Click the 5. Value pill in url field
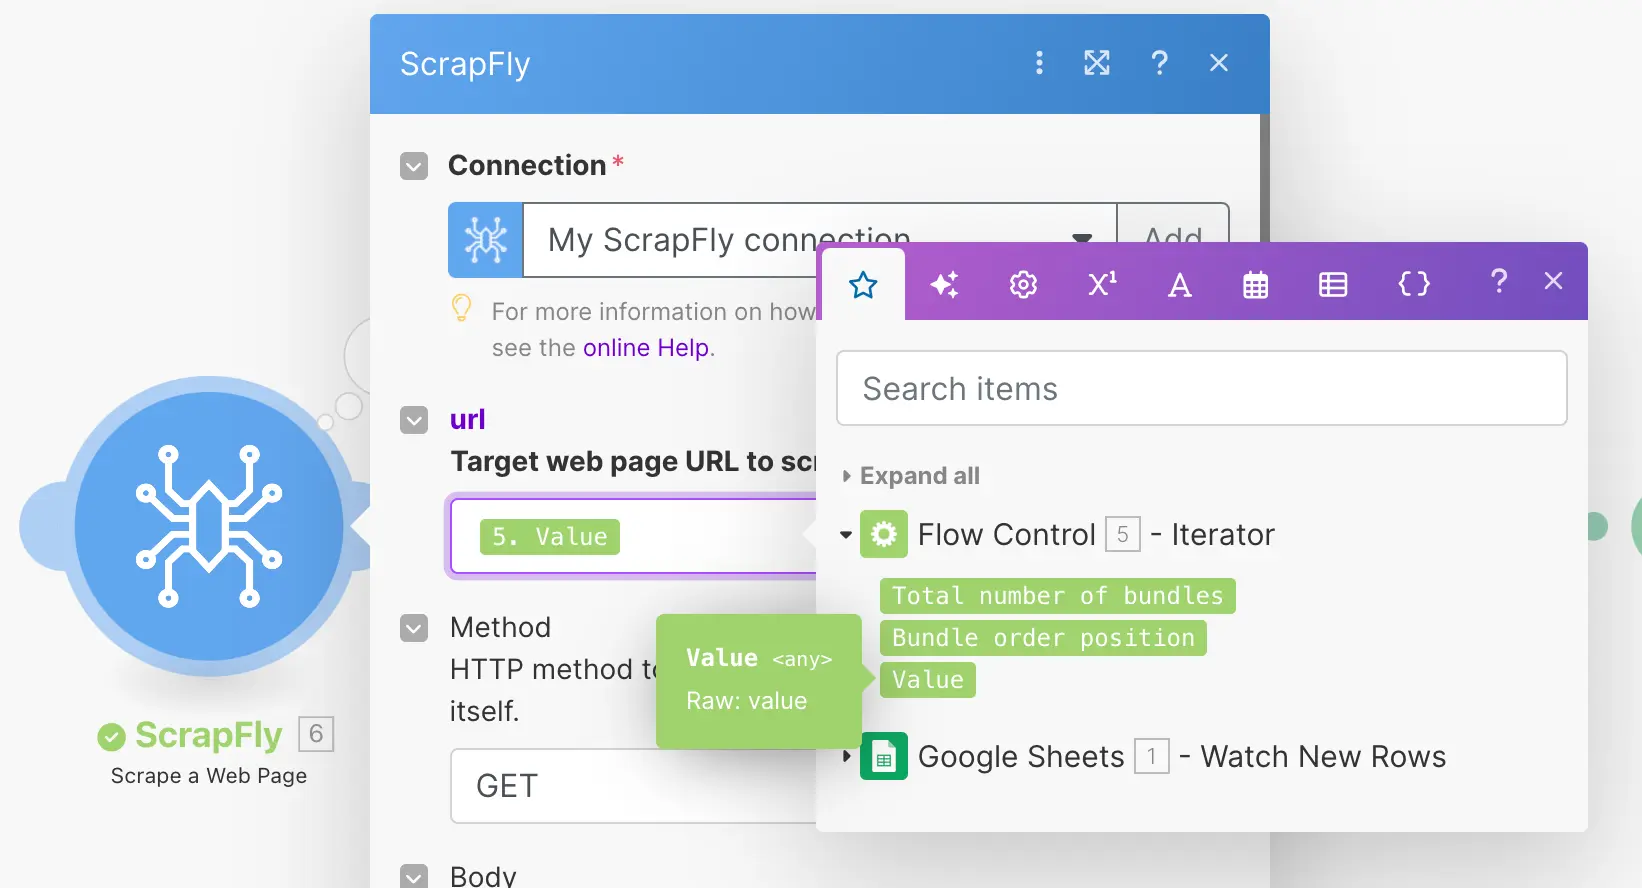The image size is (1642, 888). click(x=550, y=537)
